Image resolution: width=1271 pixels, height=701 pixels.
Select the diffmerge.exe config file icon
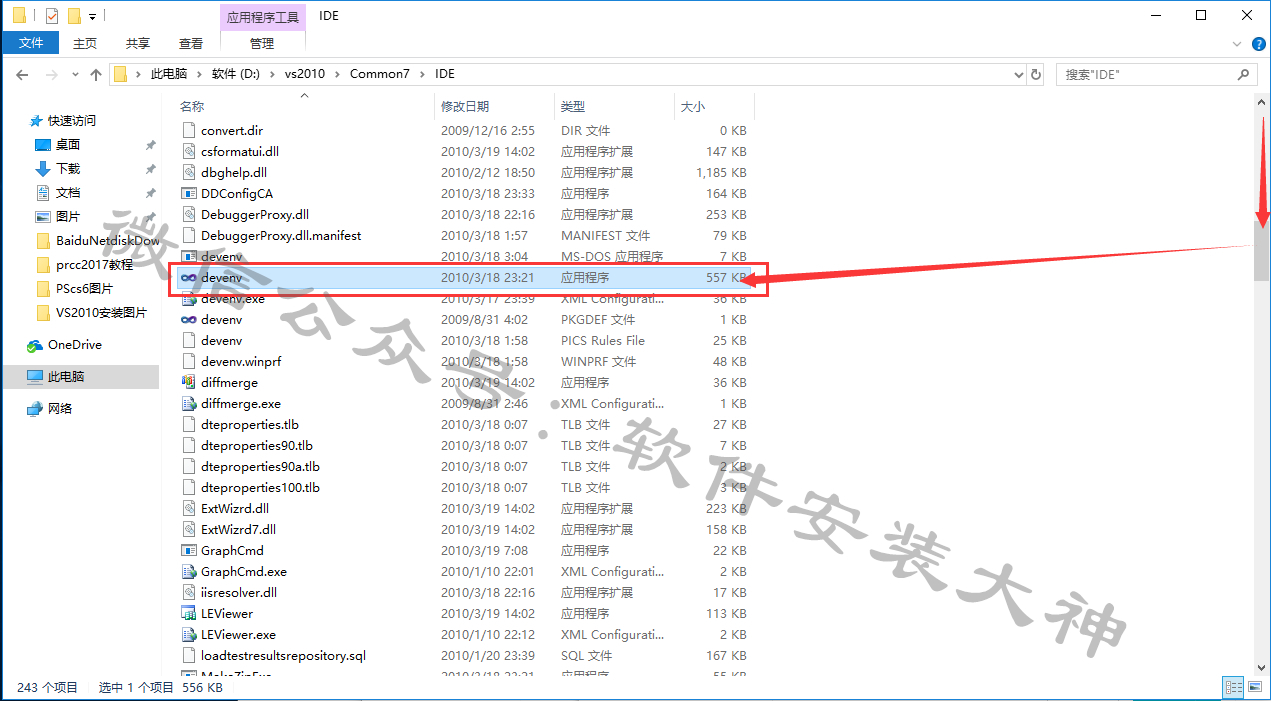coord(188,403)
